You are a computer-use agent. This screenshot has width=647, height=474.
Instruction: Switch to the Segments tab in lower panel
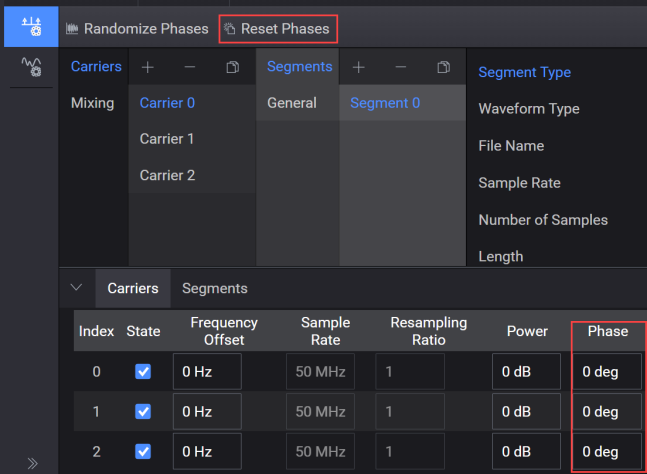tap(215, 288)
